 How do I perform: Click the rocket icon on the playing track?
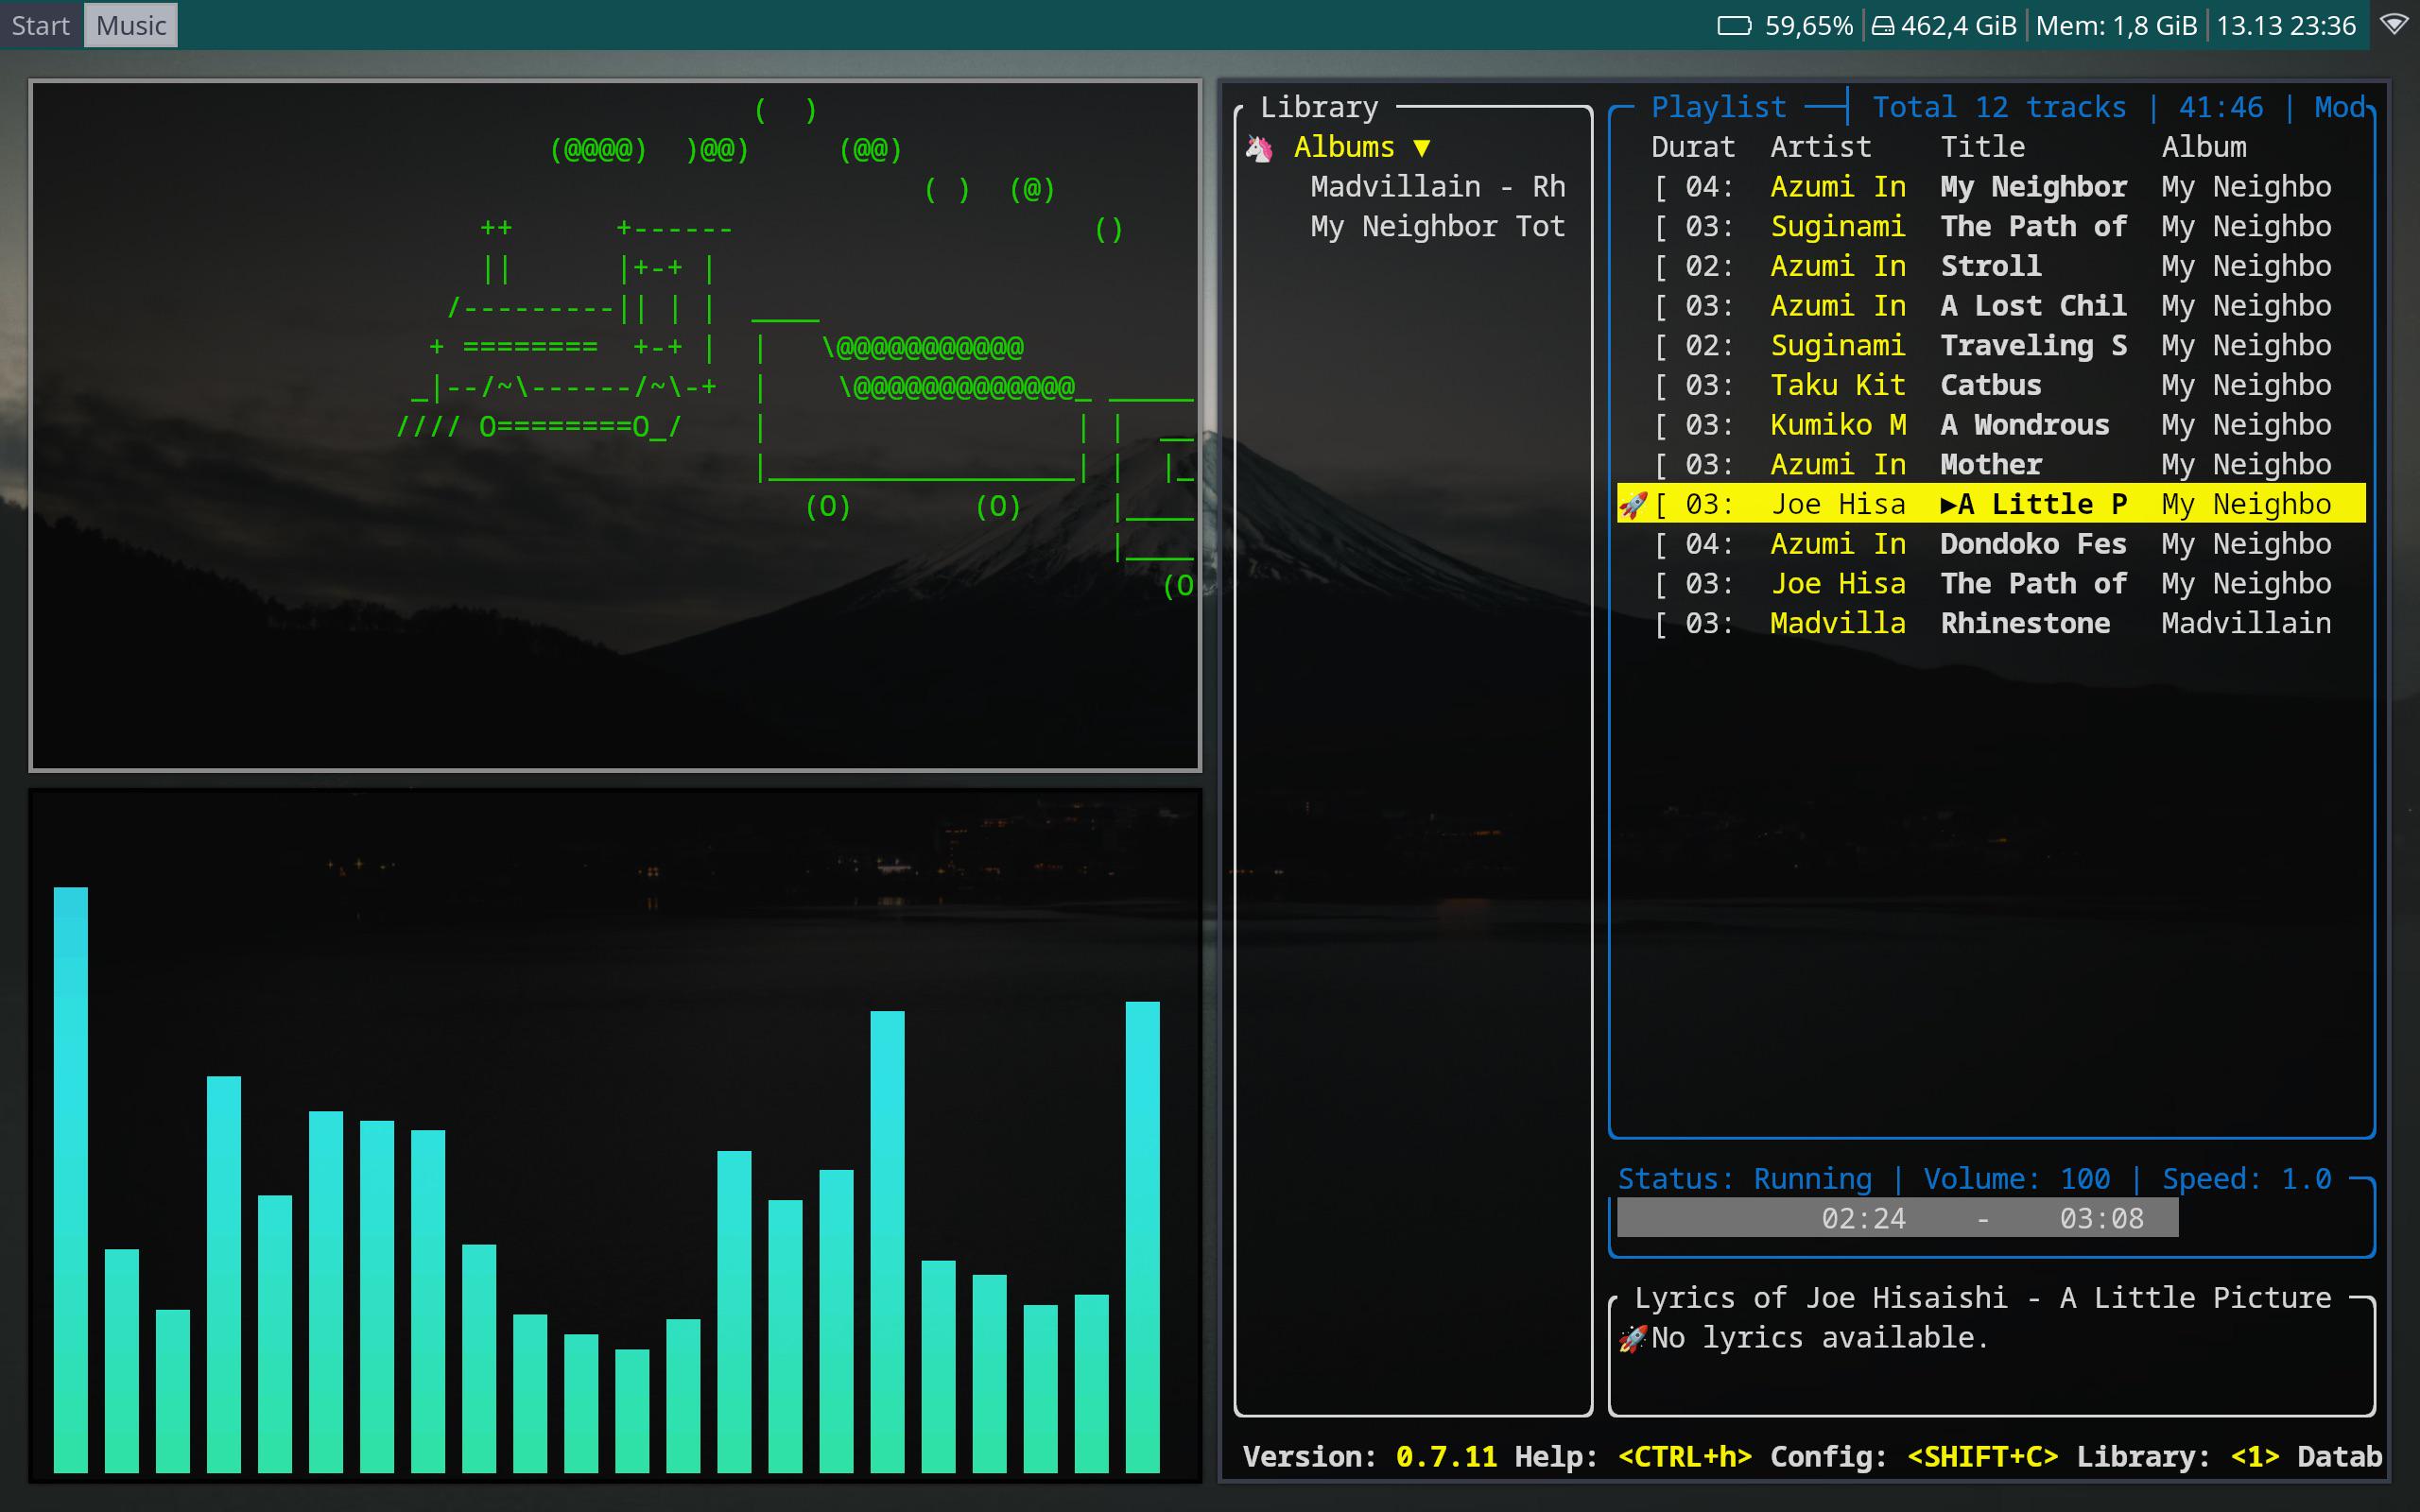(1634, 503)
